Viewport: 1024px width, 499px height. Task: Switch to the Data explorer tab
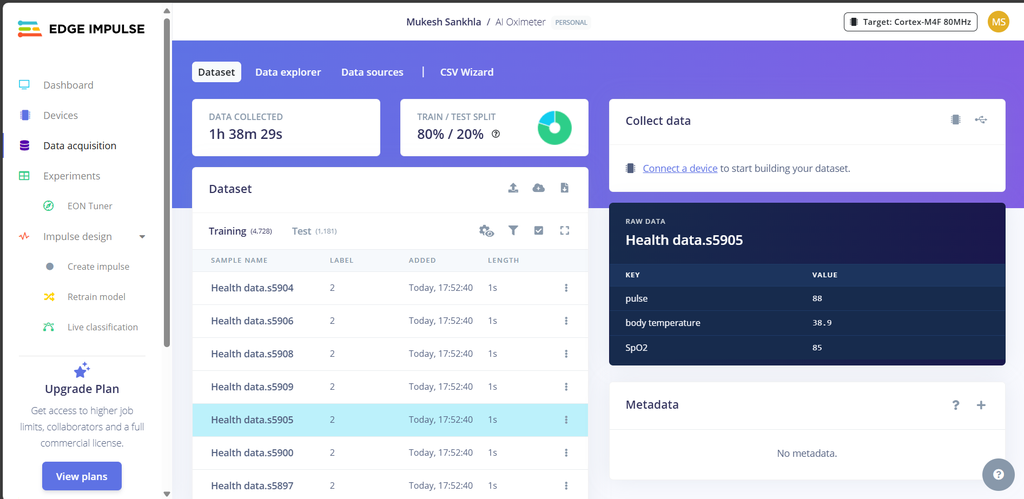point(288,72)
